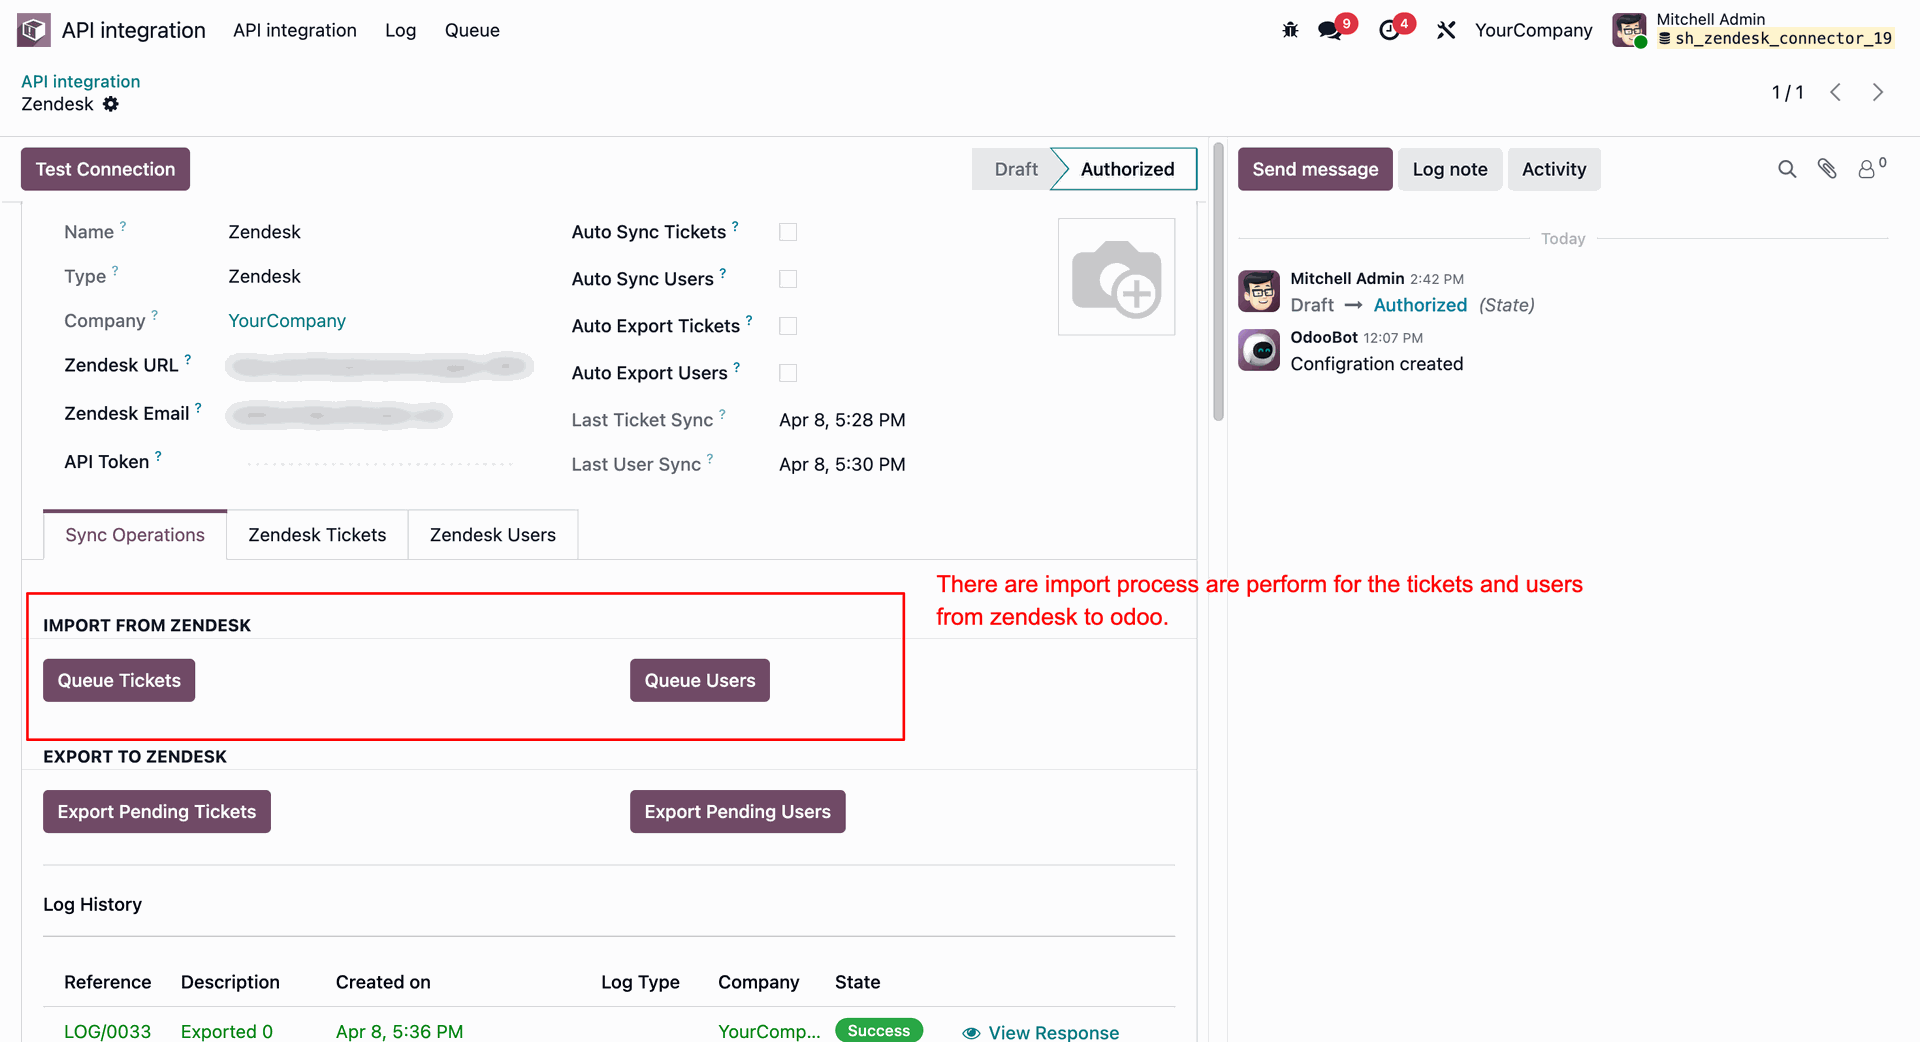Enable the Auto Sync Users checkbox
The height and width of the screenshot is (1042, 1920).
pyautogui.click(x=788, y=279)
